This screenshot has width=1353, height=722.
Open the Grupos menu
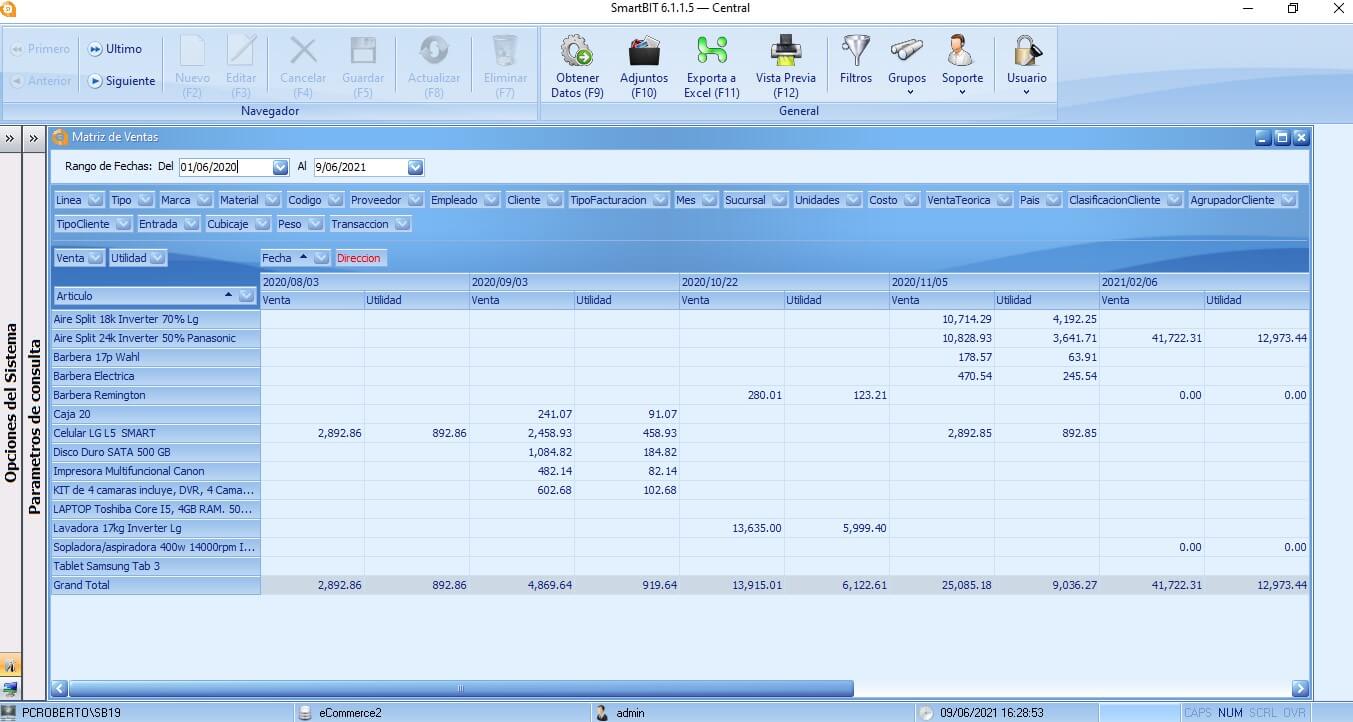(x=907, y=65)
